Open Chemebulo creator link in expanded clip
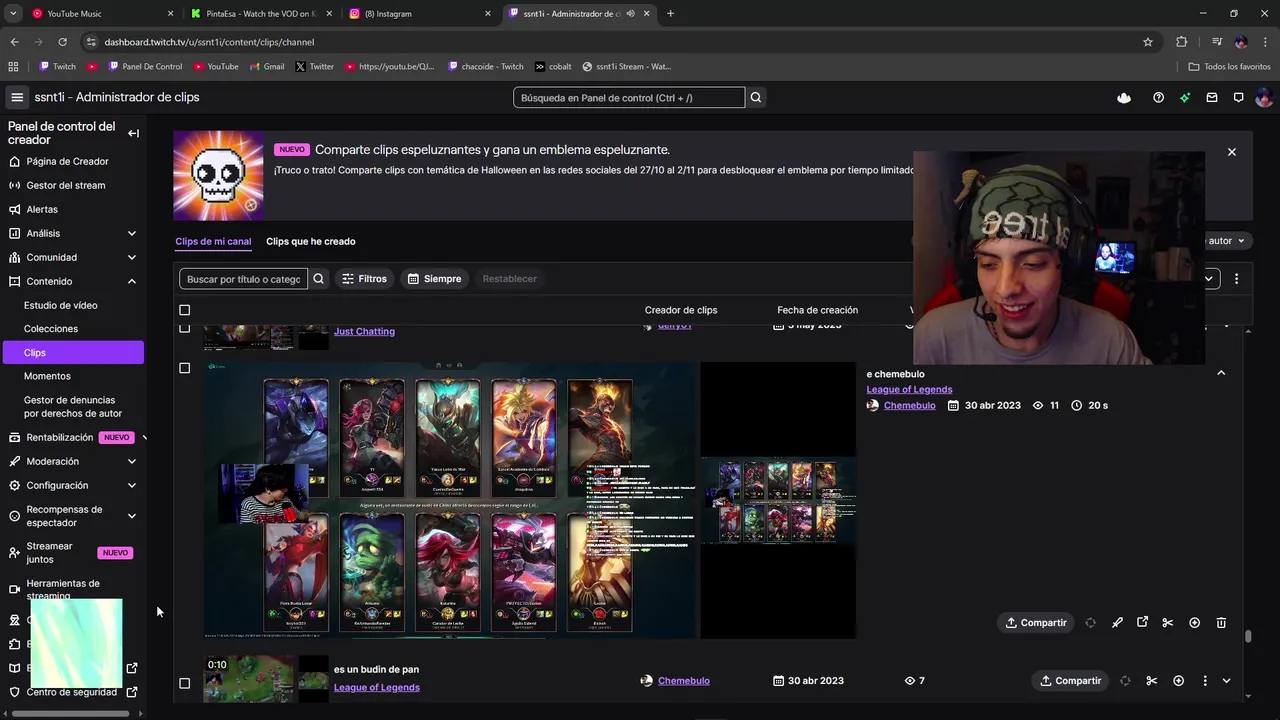Viewport: 1280px width, 720px height. 909,405
